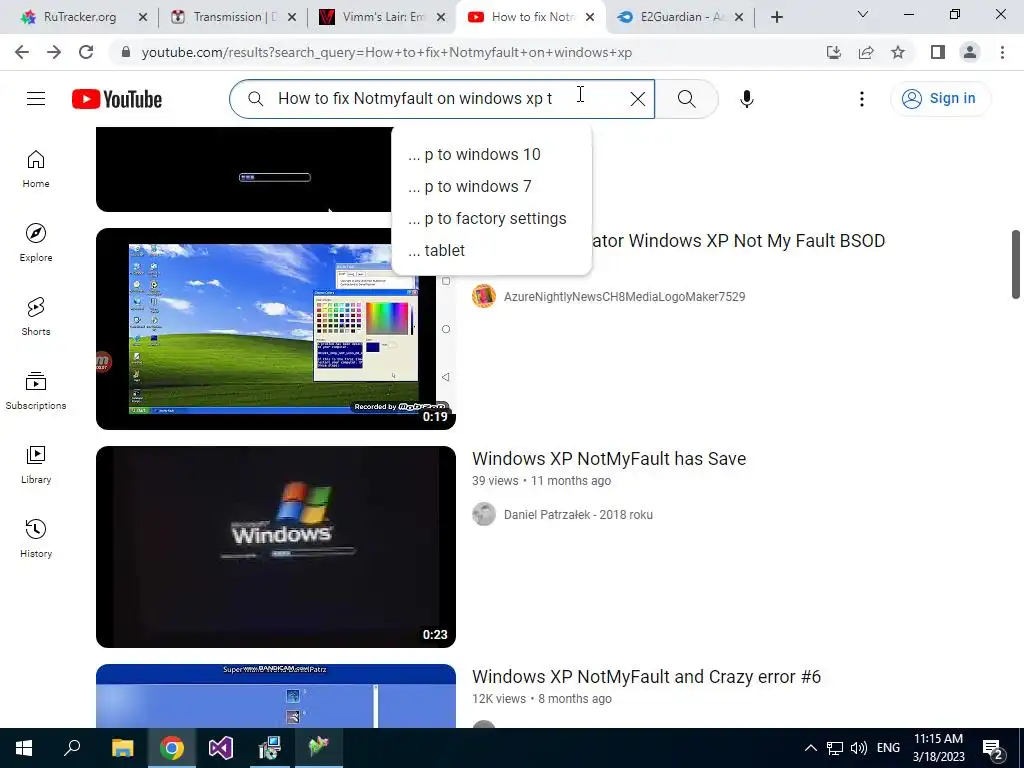Reload the YouTube page

86,52
